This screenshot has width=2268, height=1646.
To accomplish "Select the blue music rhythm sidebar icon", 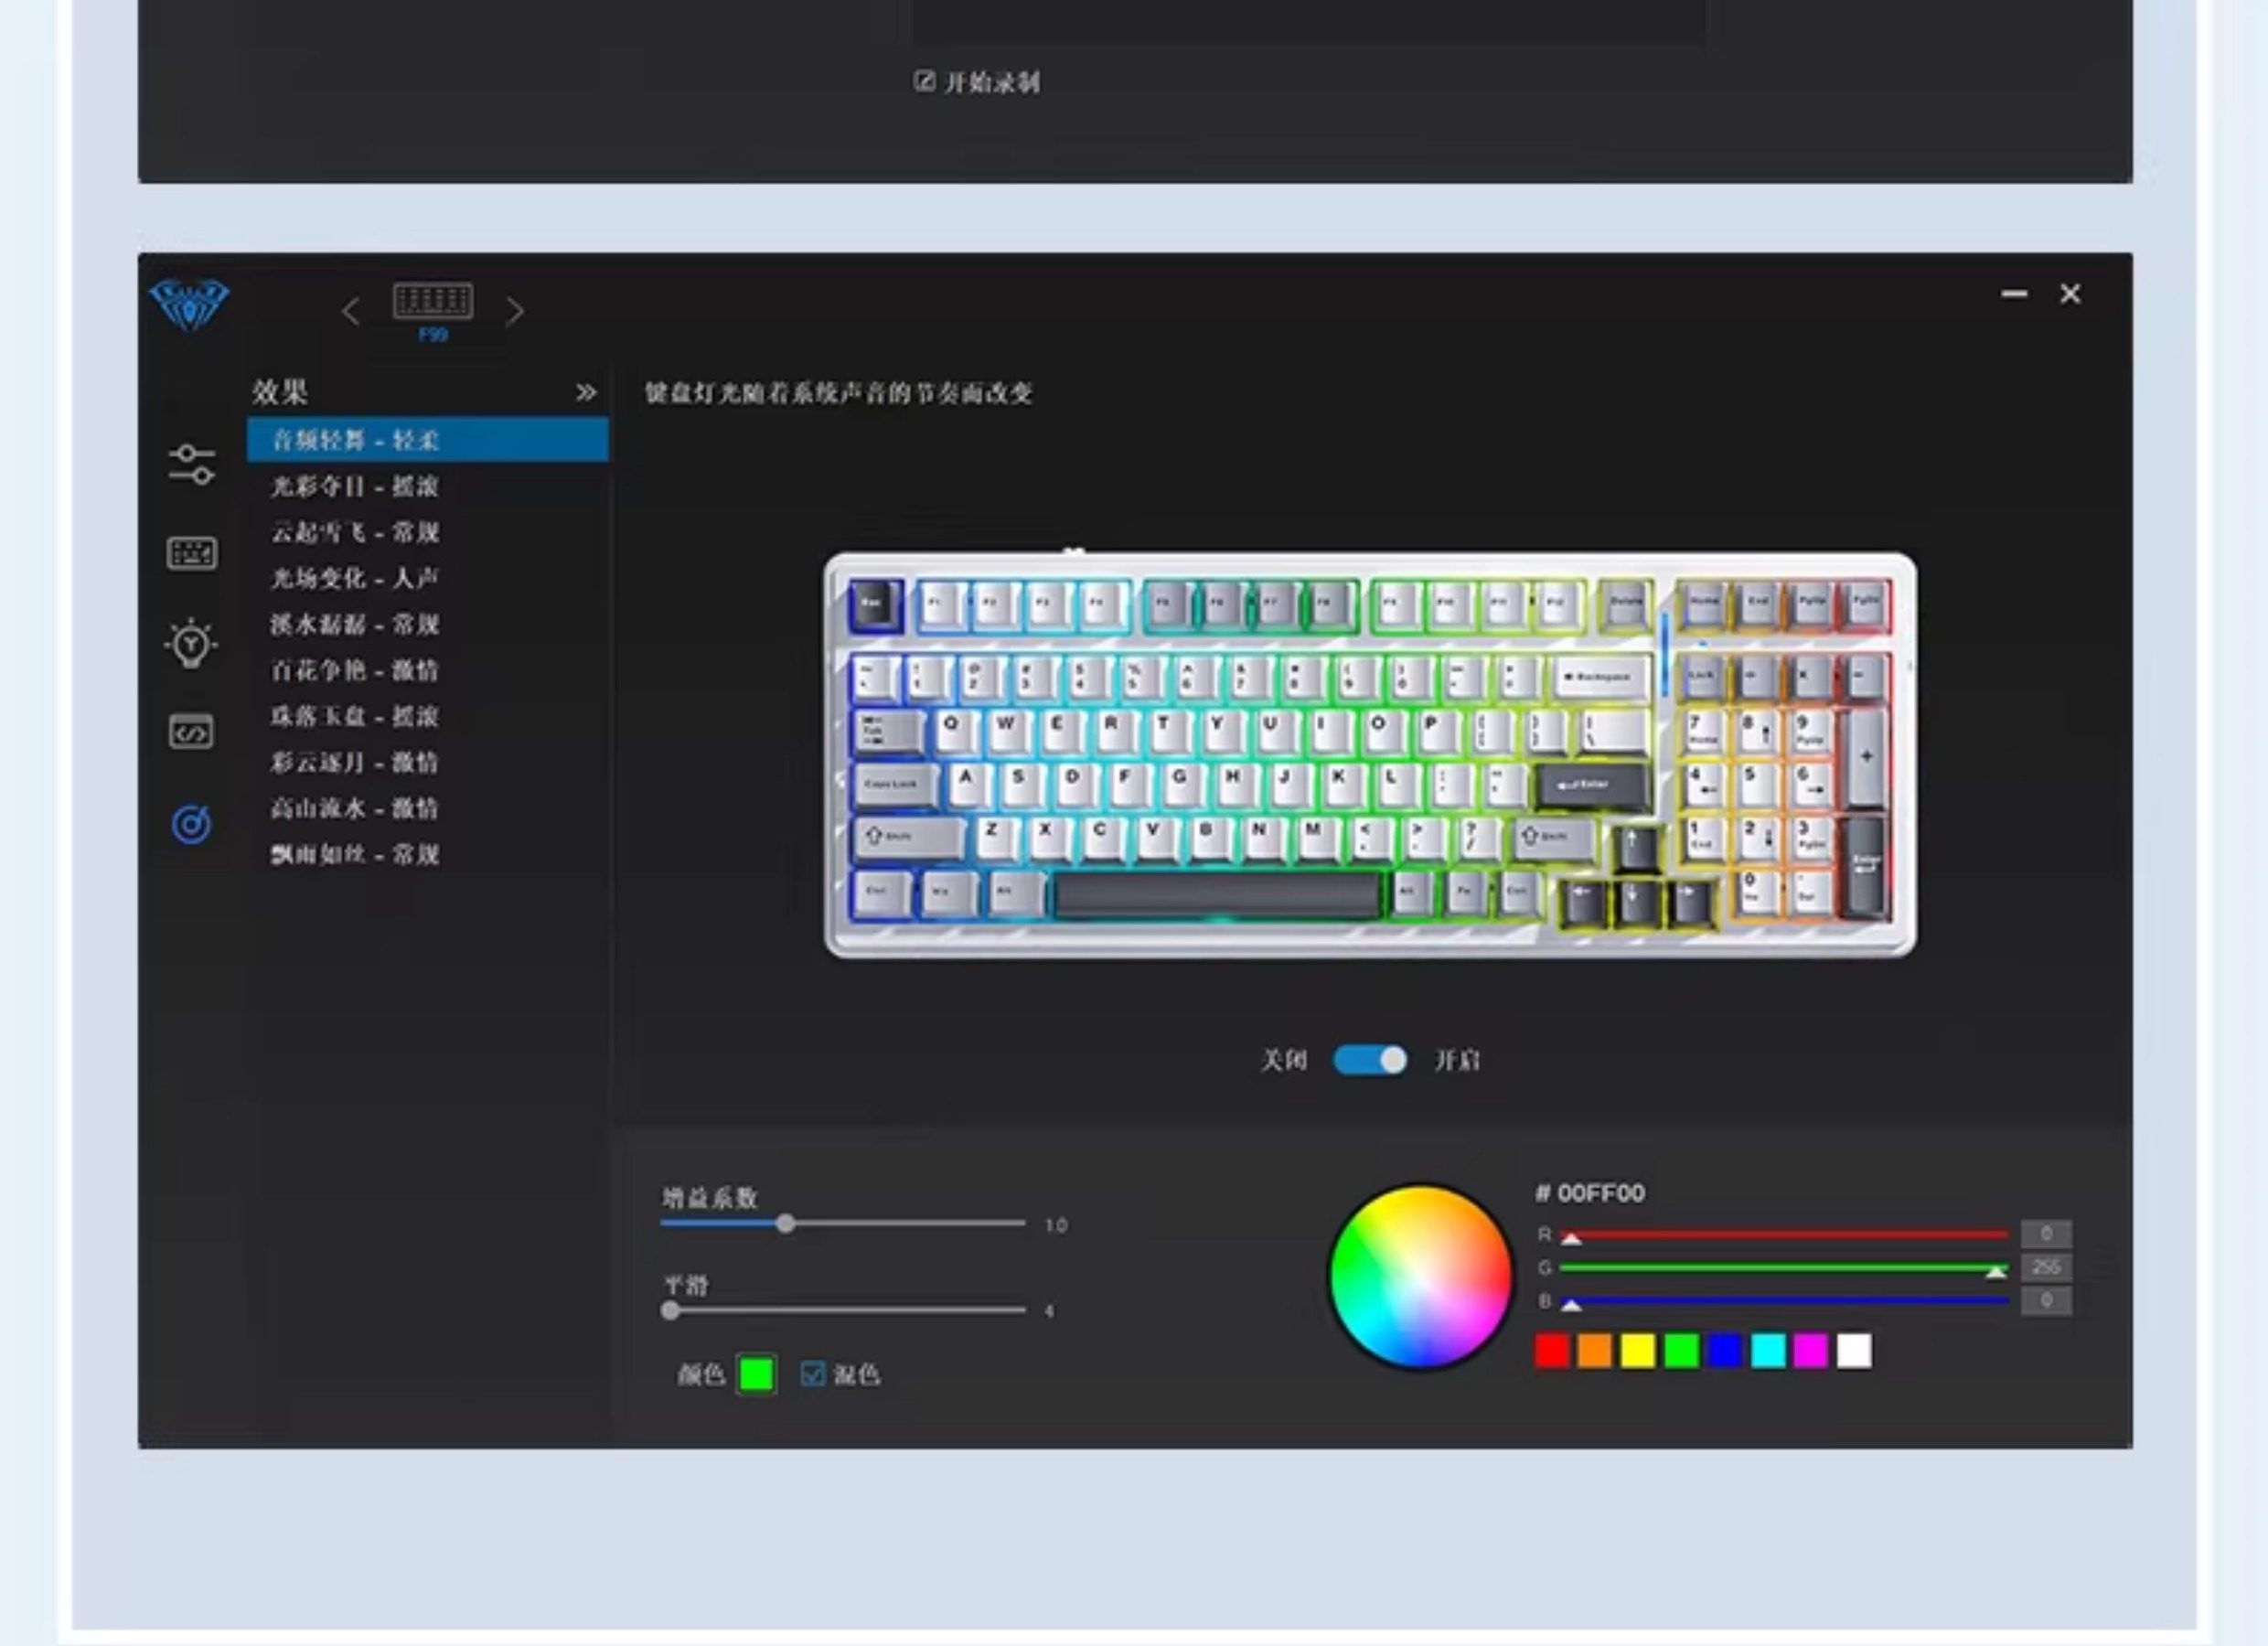I will pyautogui.click(x=191, y=824).
